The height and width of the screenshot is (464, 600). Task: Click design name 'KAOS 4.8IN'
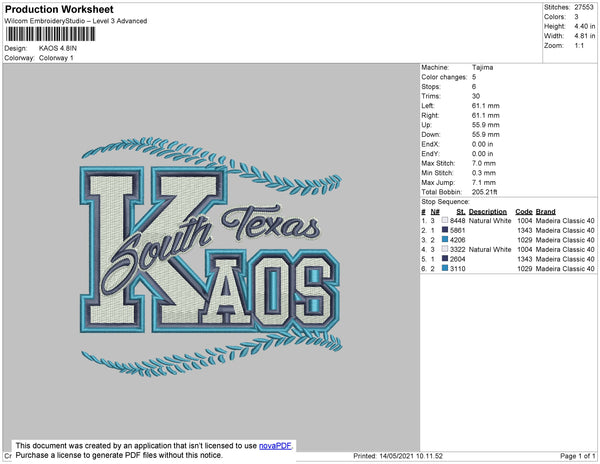point(58,49)
